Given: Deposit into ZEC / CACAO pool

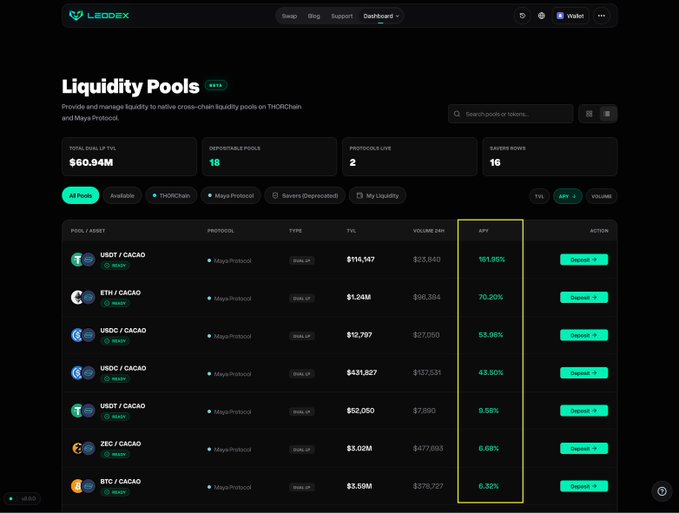Looking at the screenshot, I should tap(584, 448).
